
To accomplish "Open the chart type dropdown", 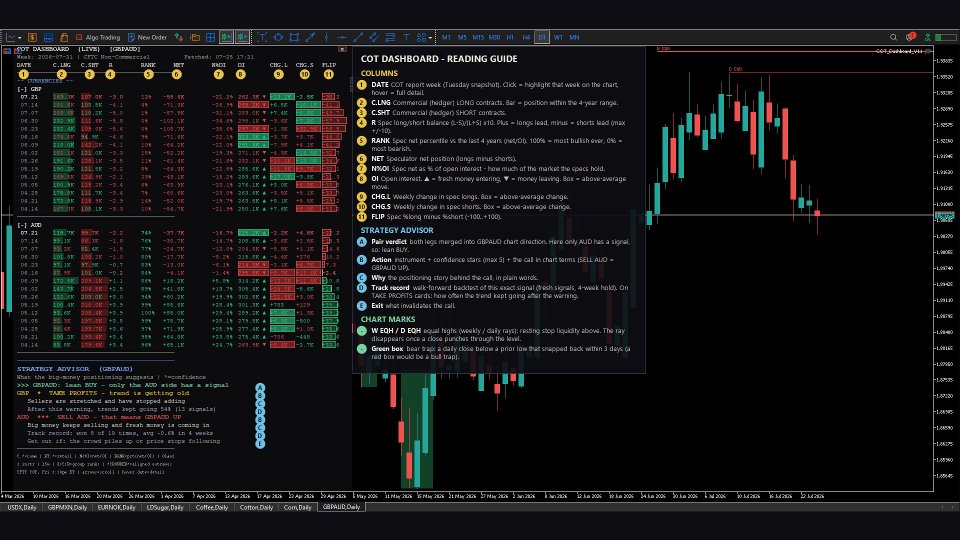I will click(13, 37).
